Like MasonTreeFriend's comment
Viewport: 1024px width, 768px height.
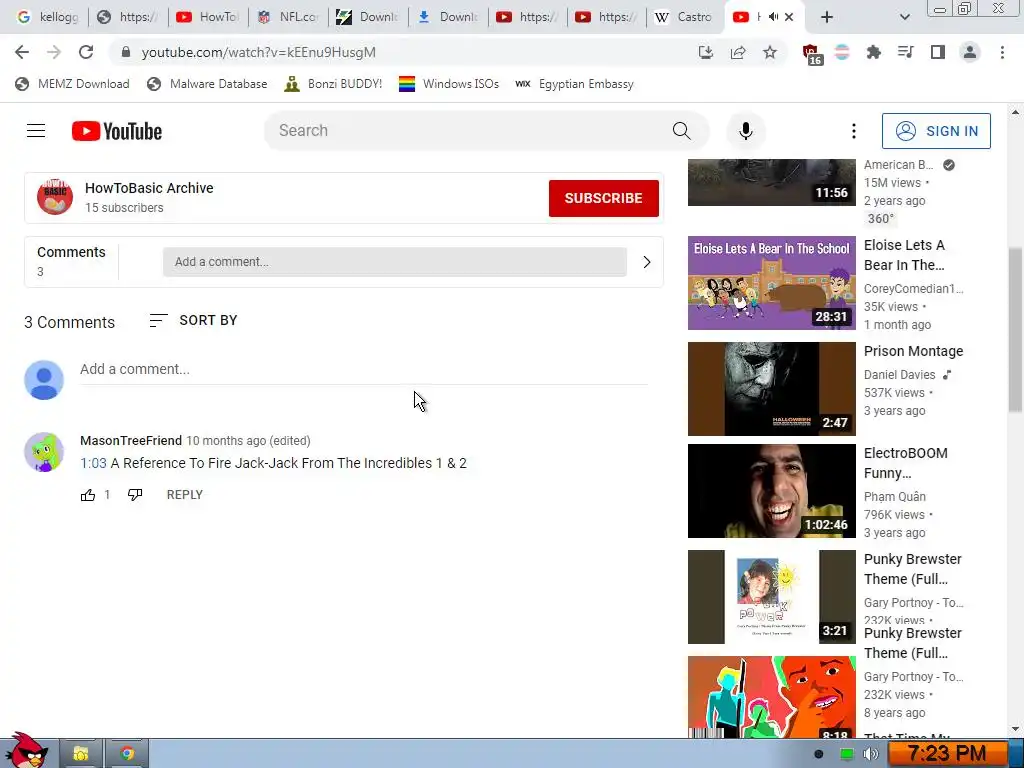(88, 495)
